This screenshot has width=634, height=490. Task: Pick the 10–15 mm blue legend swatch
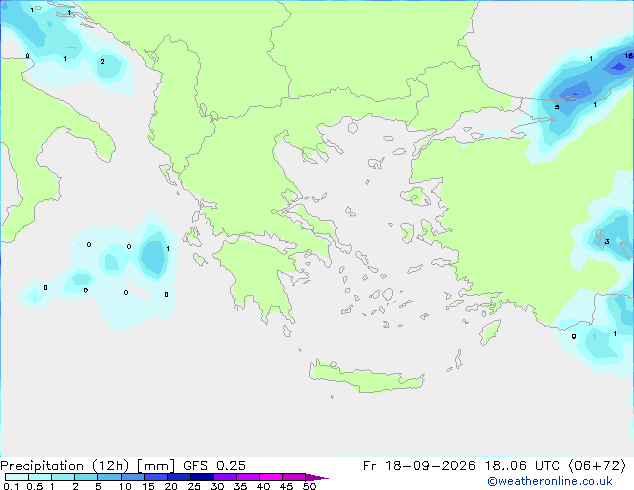[x=133, y=477]
